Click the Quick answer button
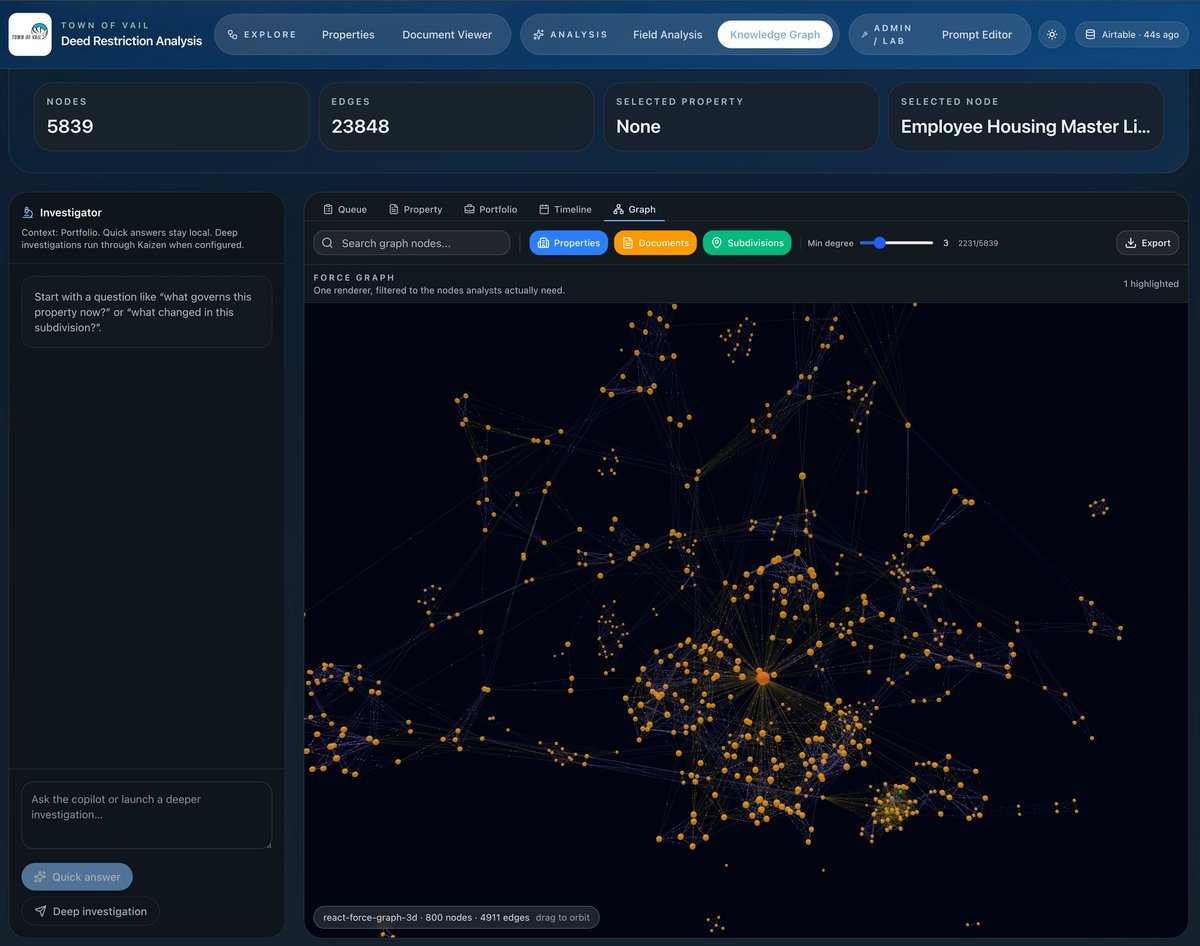The image size is (1200, 946). (77, 877)
